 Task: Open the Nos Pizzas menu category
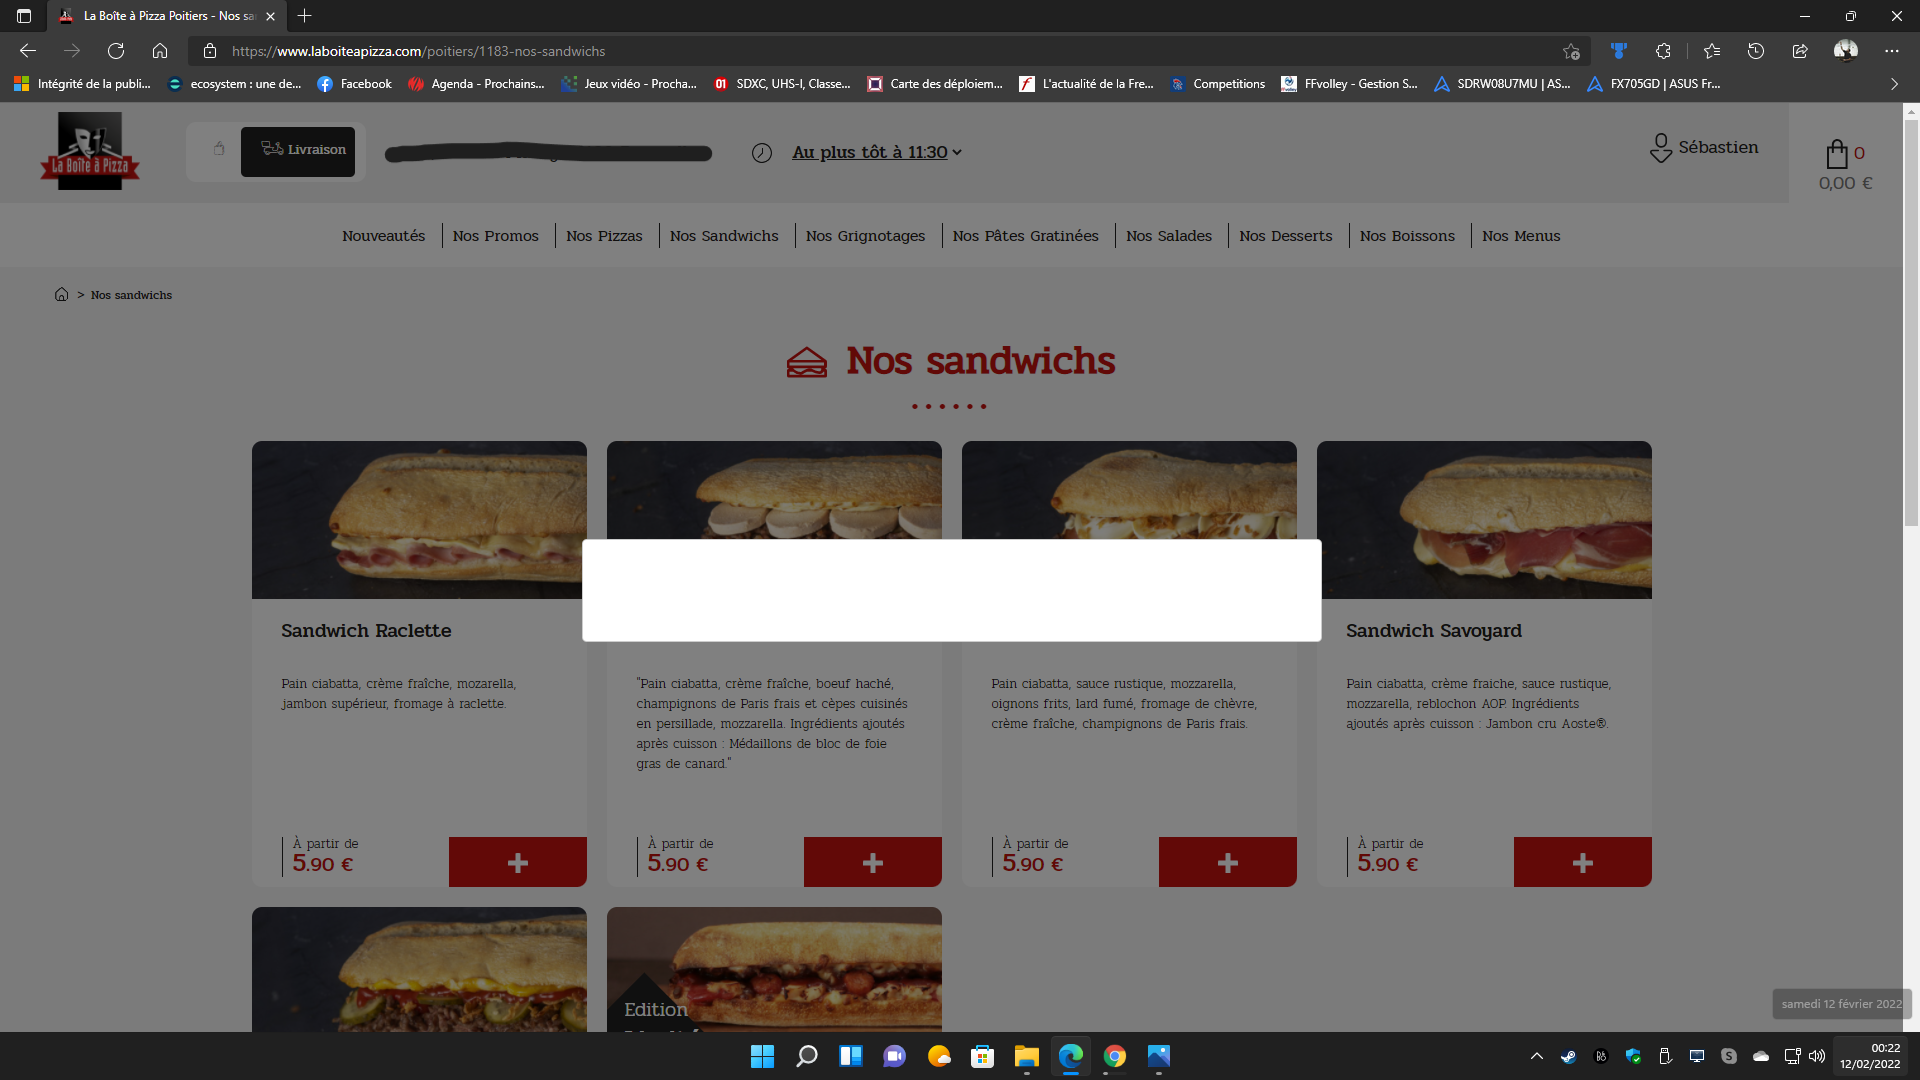click(604, 236)
